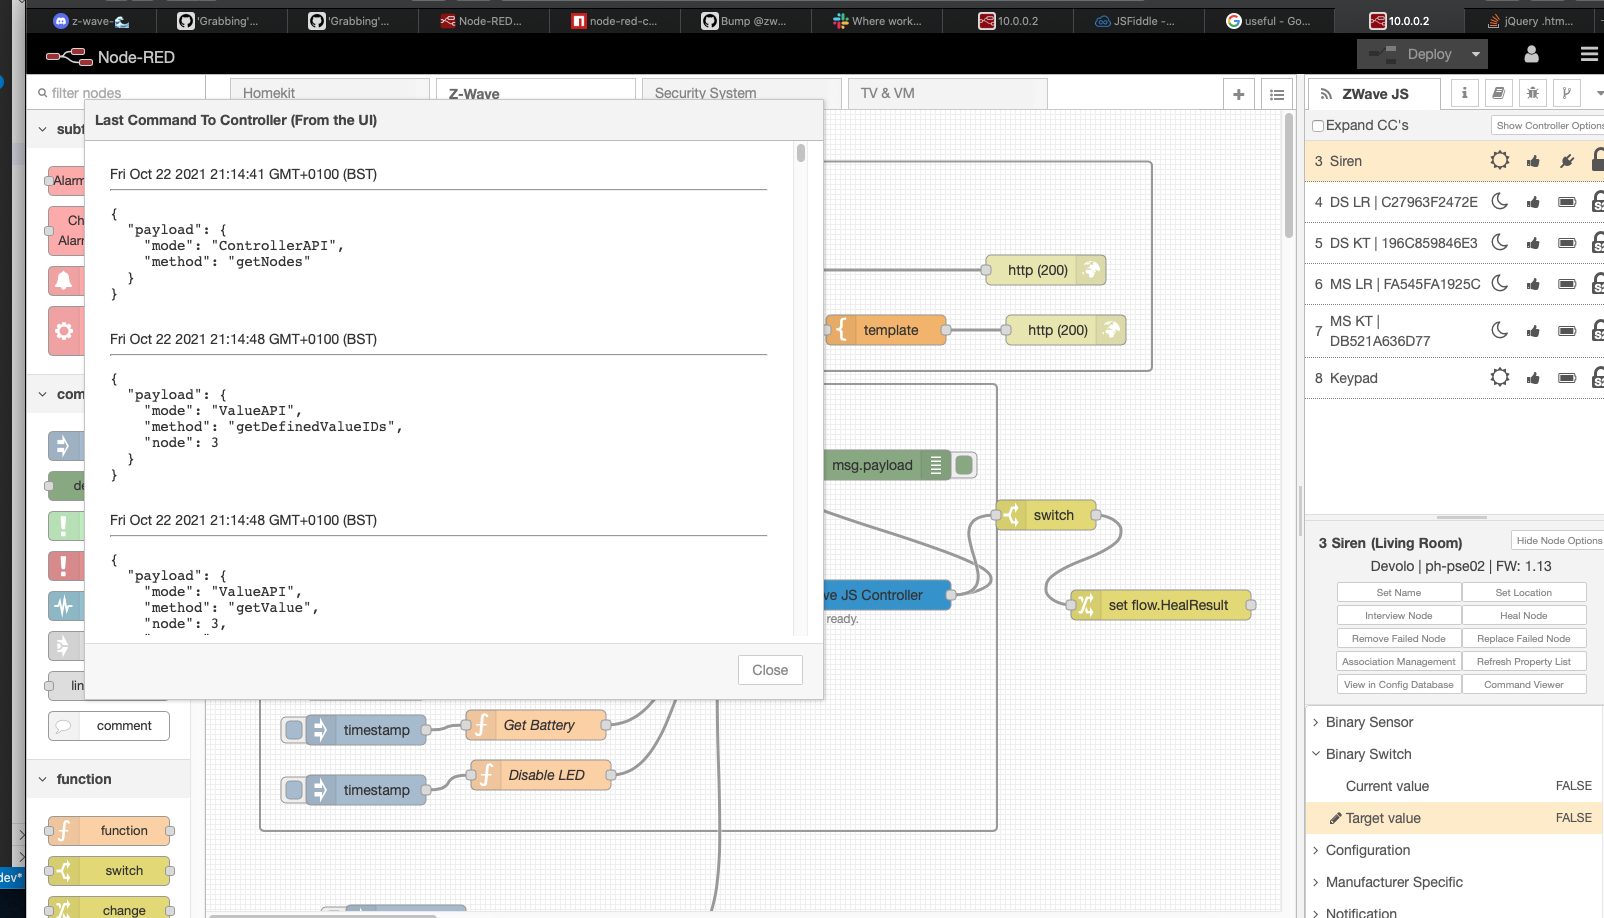Click thumbs-up icon on MS LR row
1604x918 pixels.
pos(1533,284)
